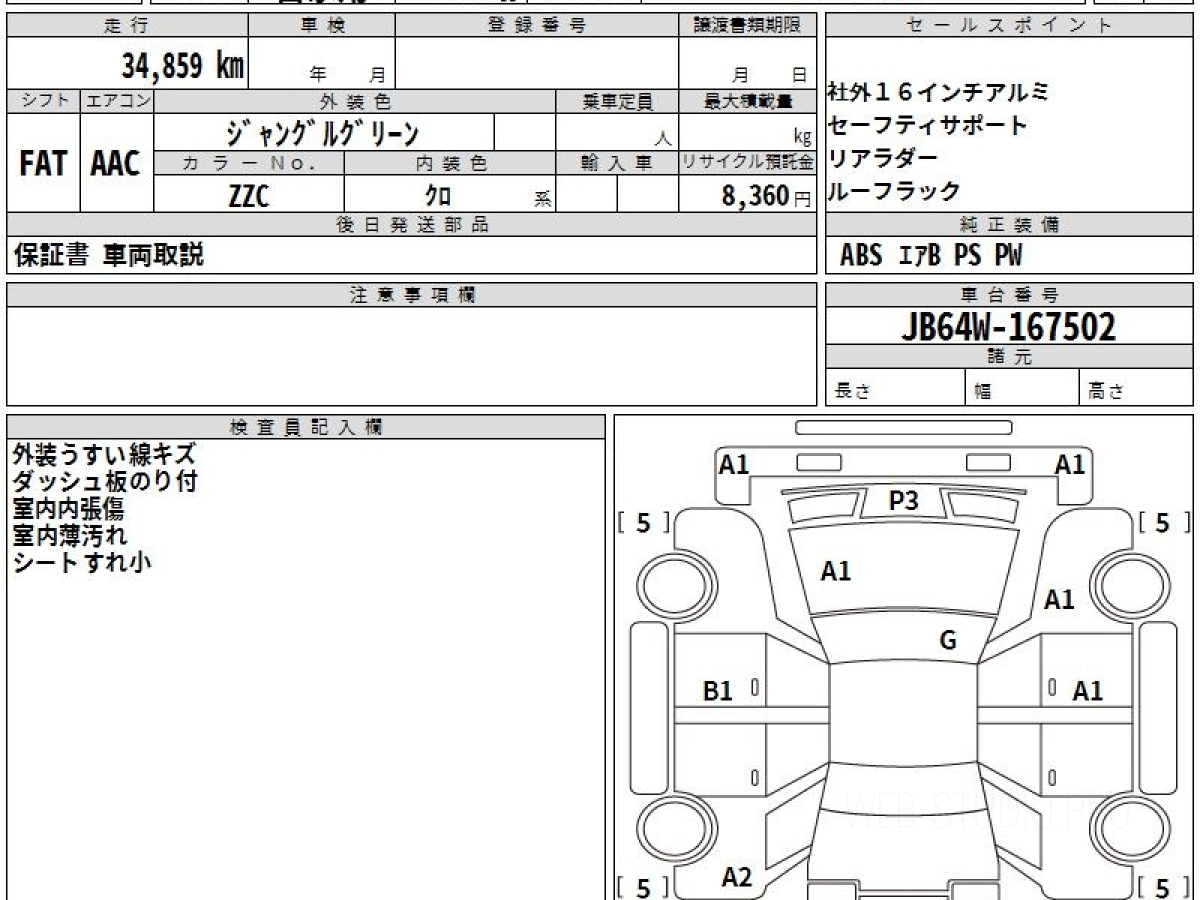Select the セーフティサポート line
Screen dimensions: 1200x900
(927, 126)
